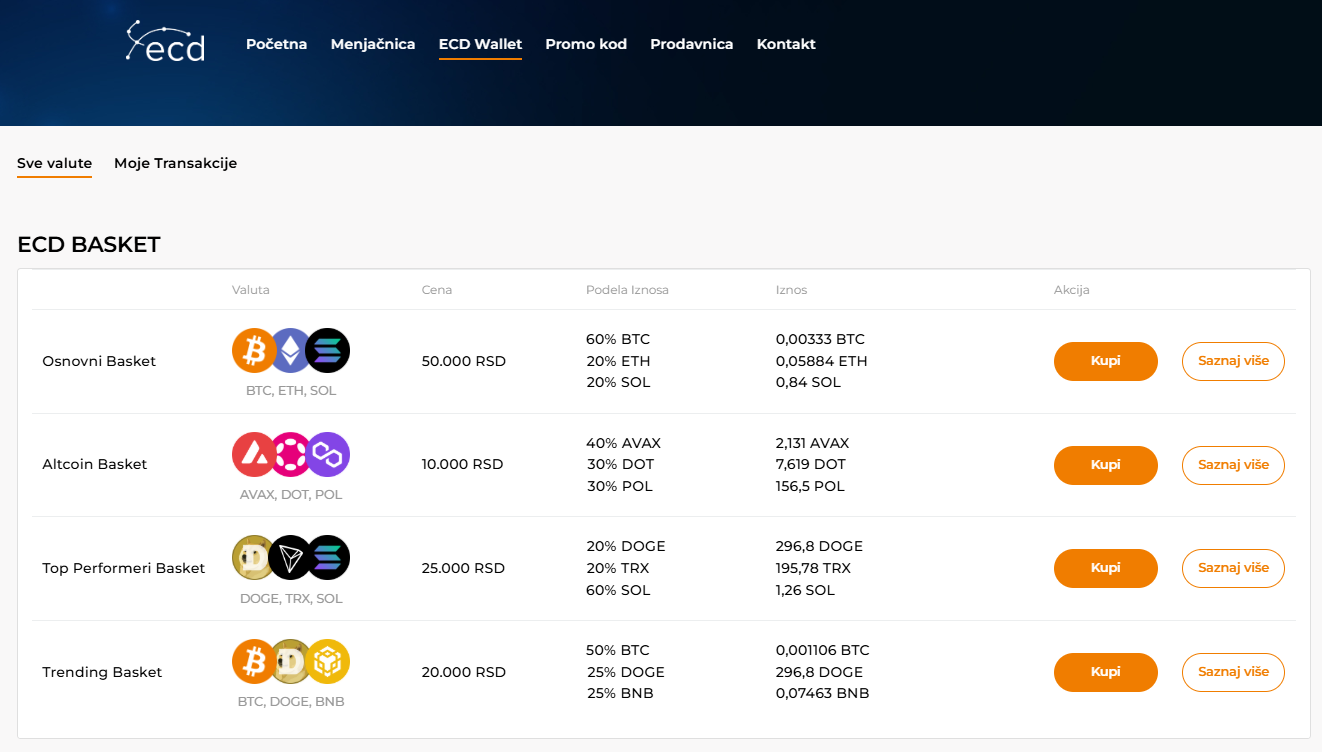Click Saznaj više for Altcoin Basket
1322x752 pixels.
pyautogui.click(x=1233, y=465)
